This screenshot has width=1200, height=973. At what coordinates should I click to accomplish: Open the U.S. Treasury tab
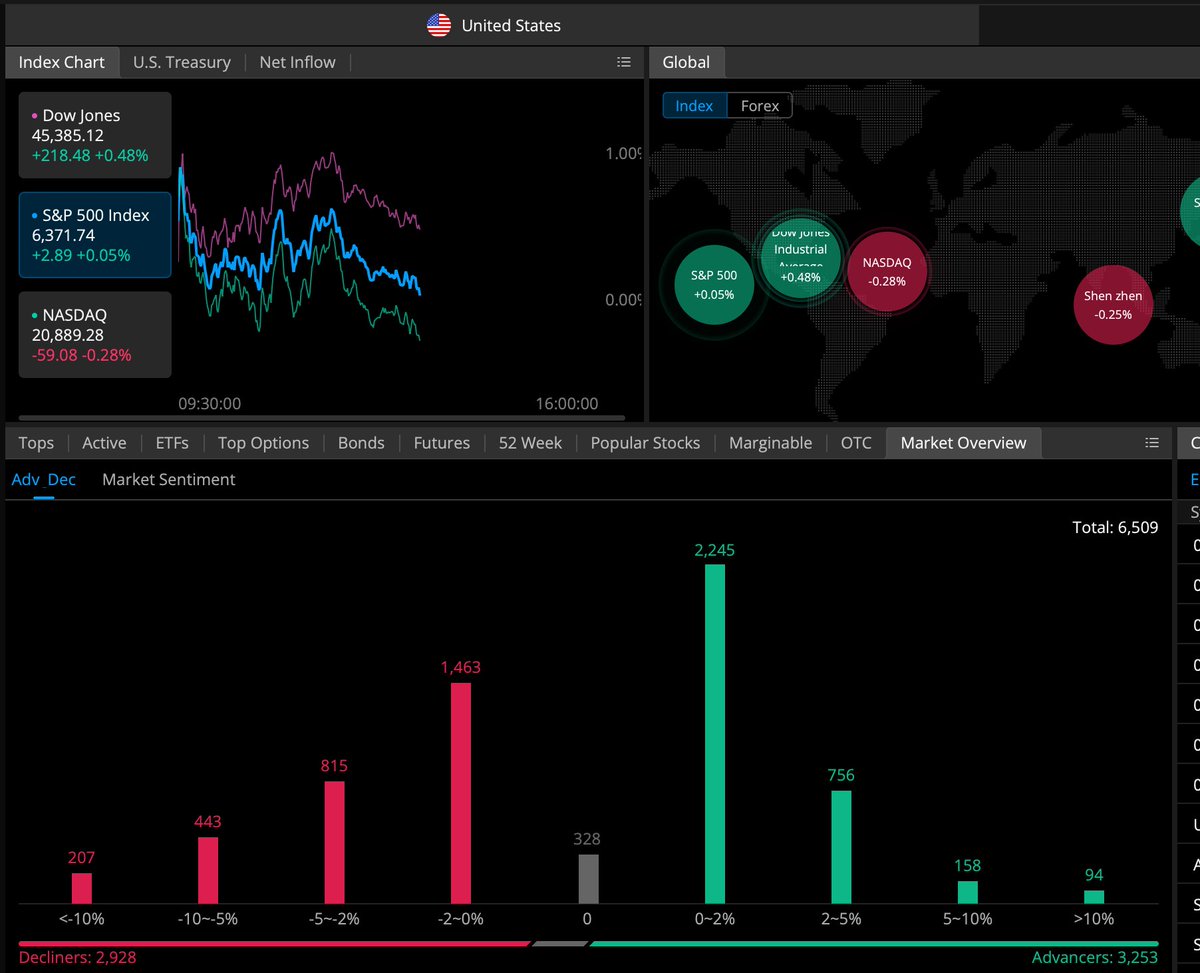pos(182,62)
